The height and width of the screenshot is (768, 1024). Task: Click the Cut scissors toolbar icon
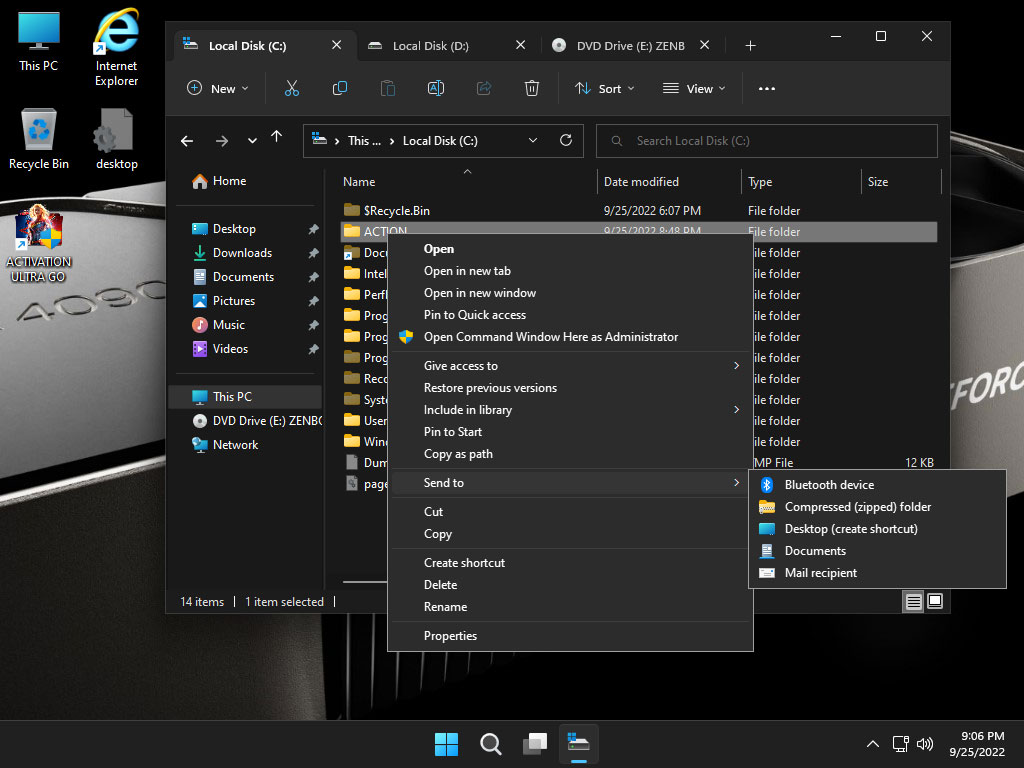tap(291, 88)
